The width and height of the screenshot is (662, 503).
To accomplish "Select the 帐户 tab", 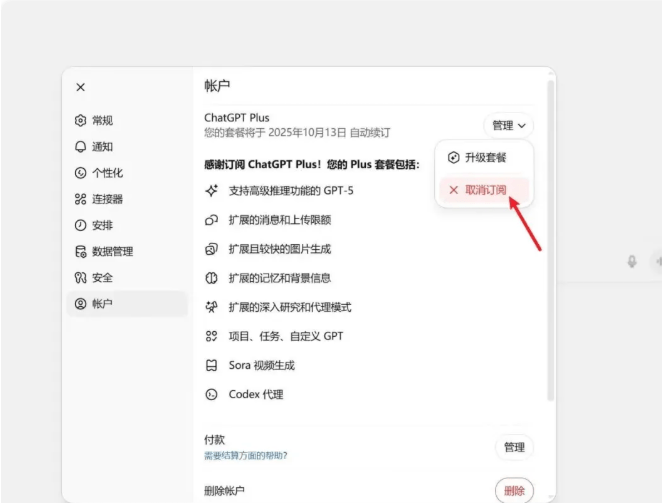I will [x=127, y=304].
